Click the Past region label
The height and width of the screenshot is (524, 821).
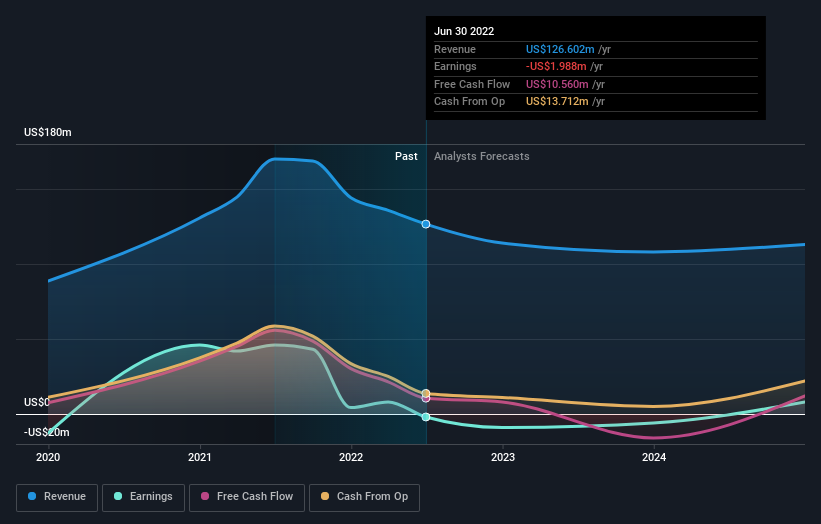pos(406,156)
